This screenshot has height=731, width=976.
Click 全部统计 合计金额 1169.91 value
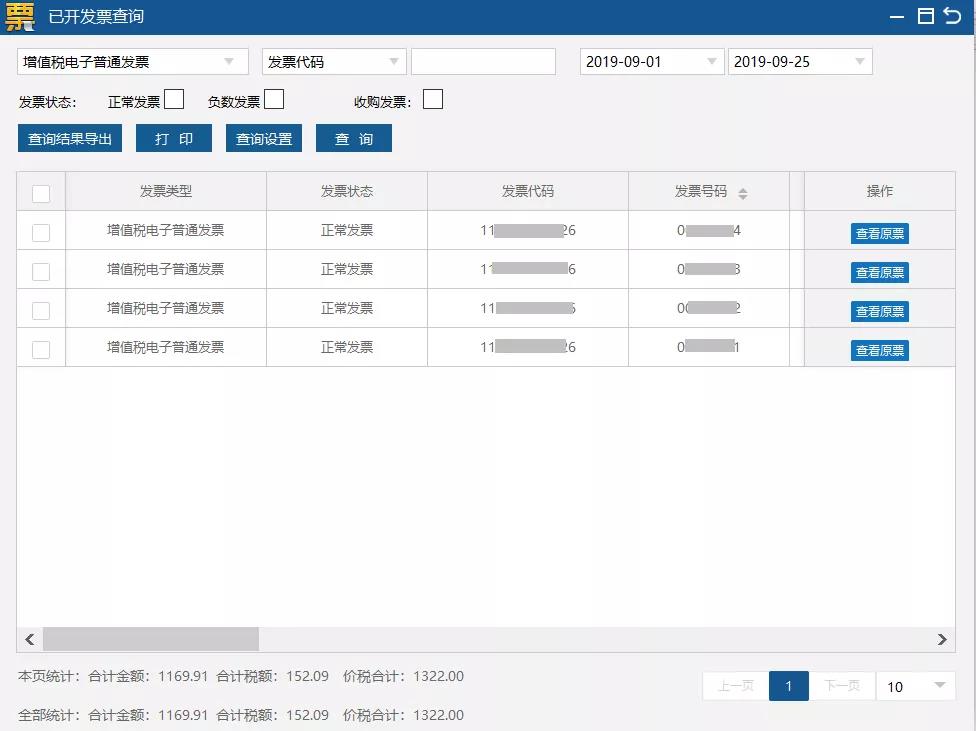coord(183,715)
